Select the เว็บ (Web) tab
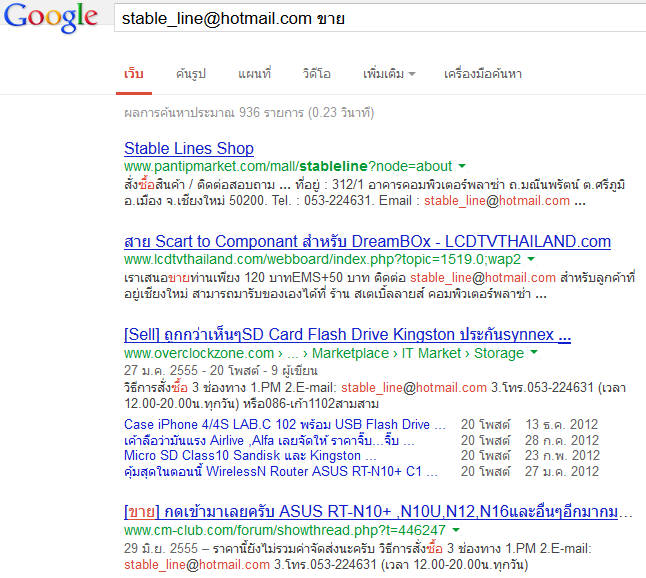 pos(134,74)
